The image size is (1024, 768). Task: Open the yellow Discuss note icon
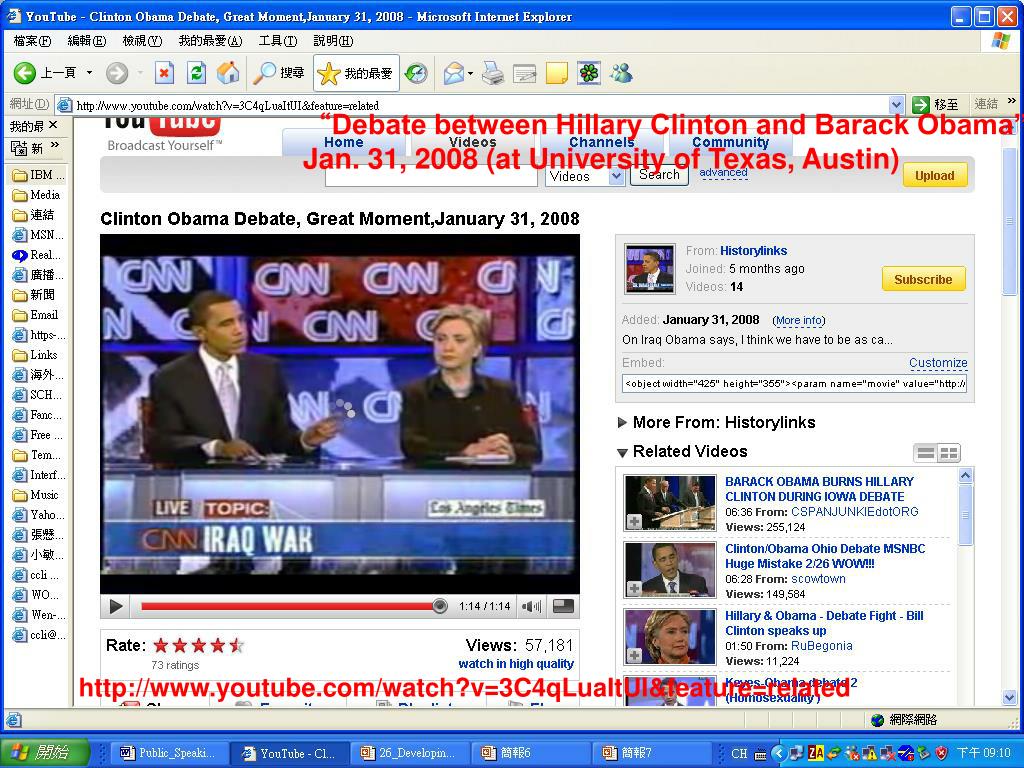pos(556,73)
